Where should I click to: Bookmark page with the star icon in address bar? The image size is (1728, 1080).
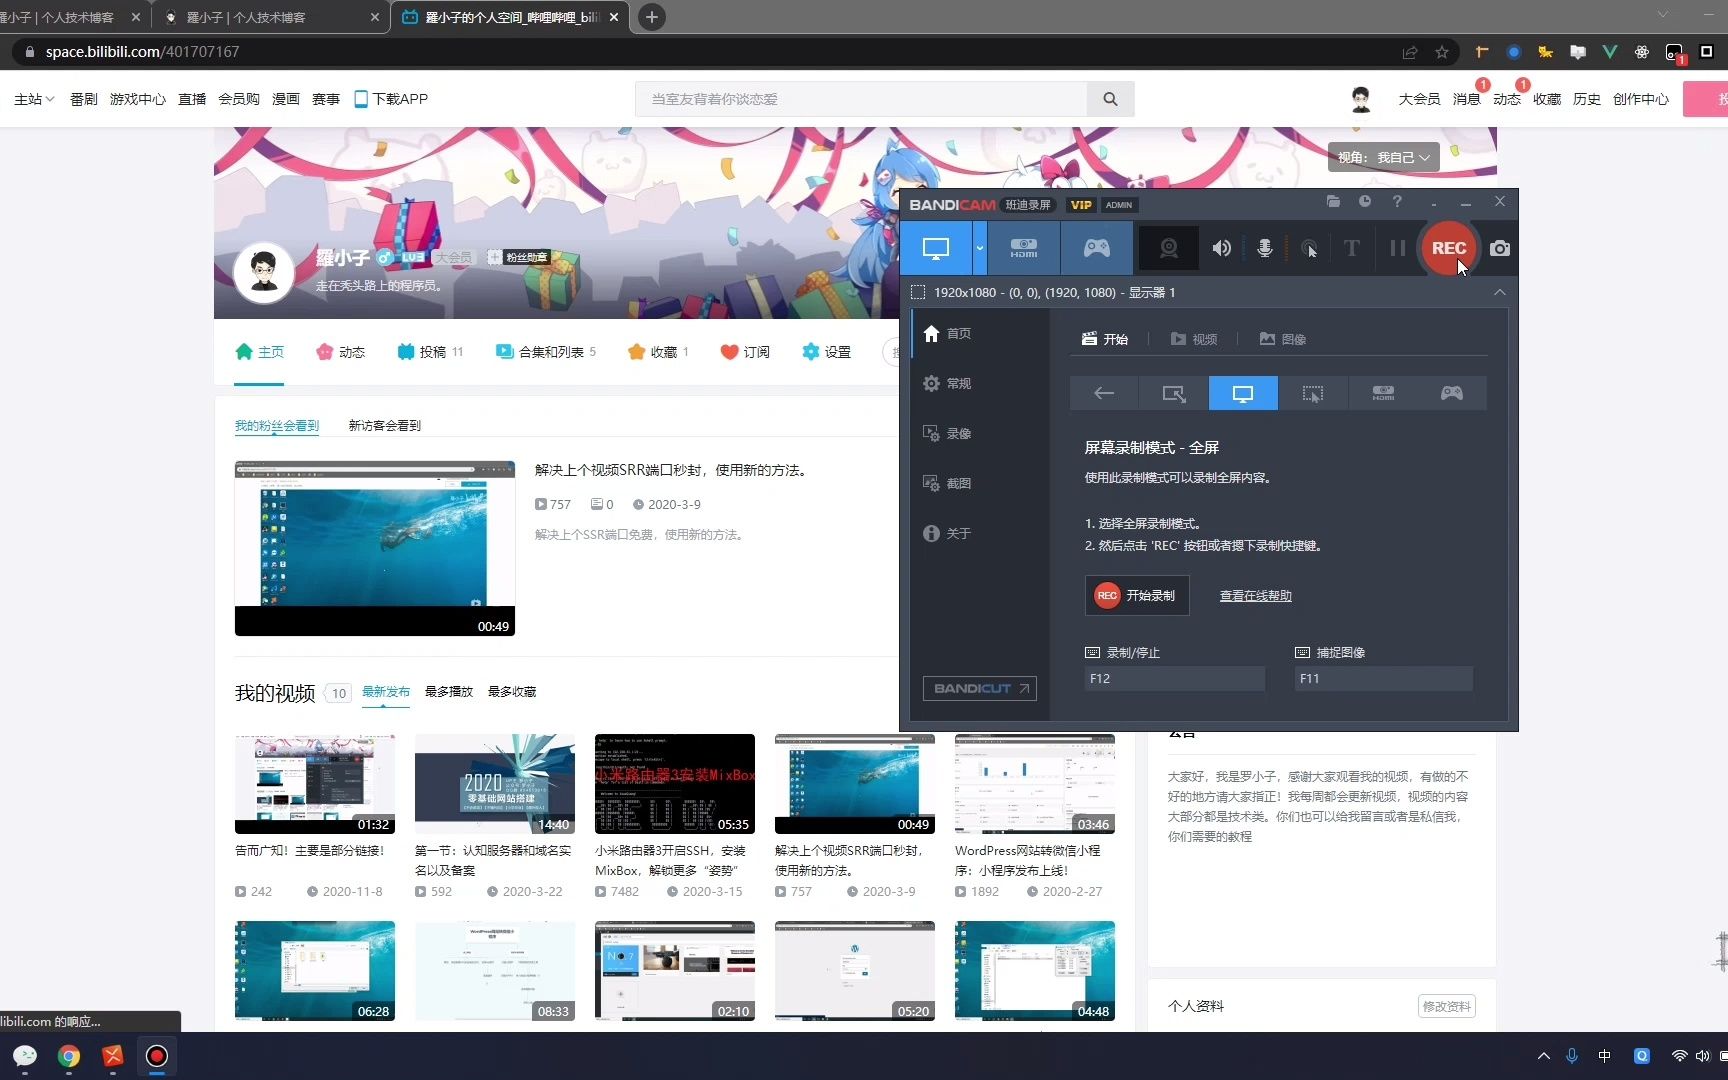(1441, 52)
